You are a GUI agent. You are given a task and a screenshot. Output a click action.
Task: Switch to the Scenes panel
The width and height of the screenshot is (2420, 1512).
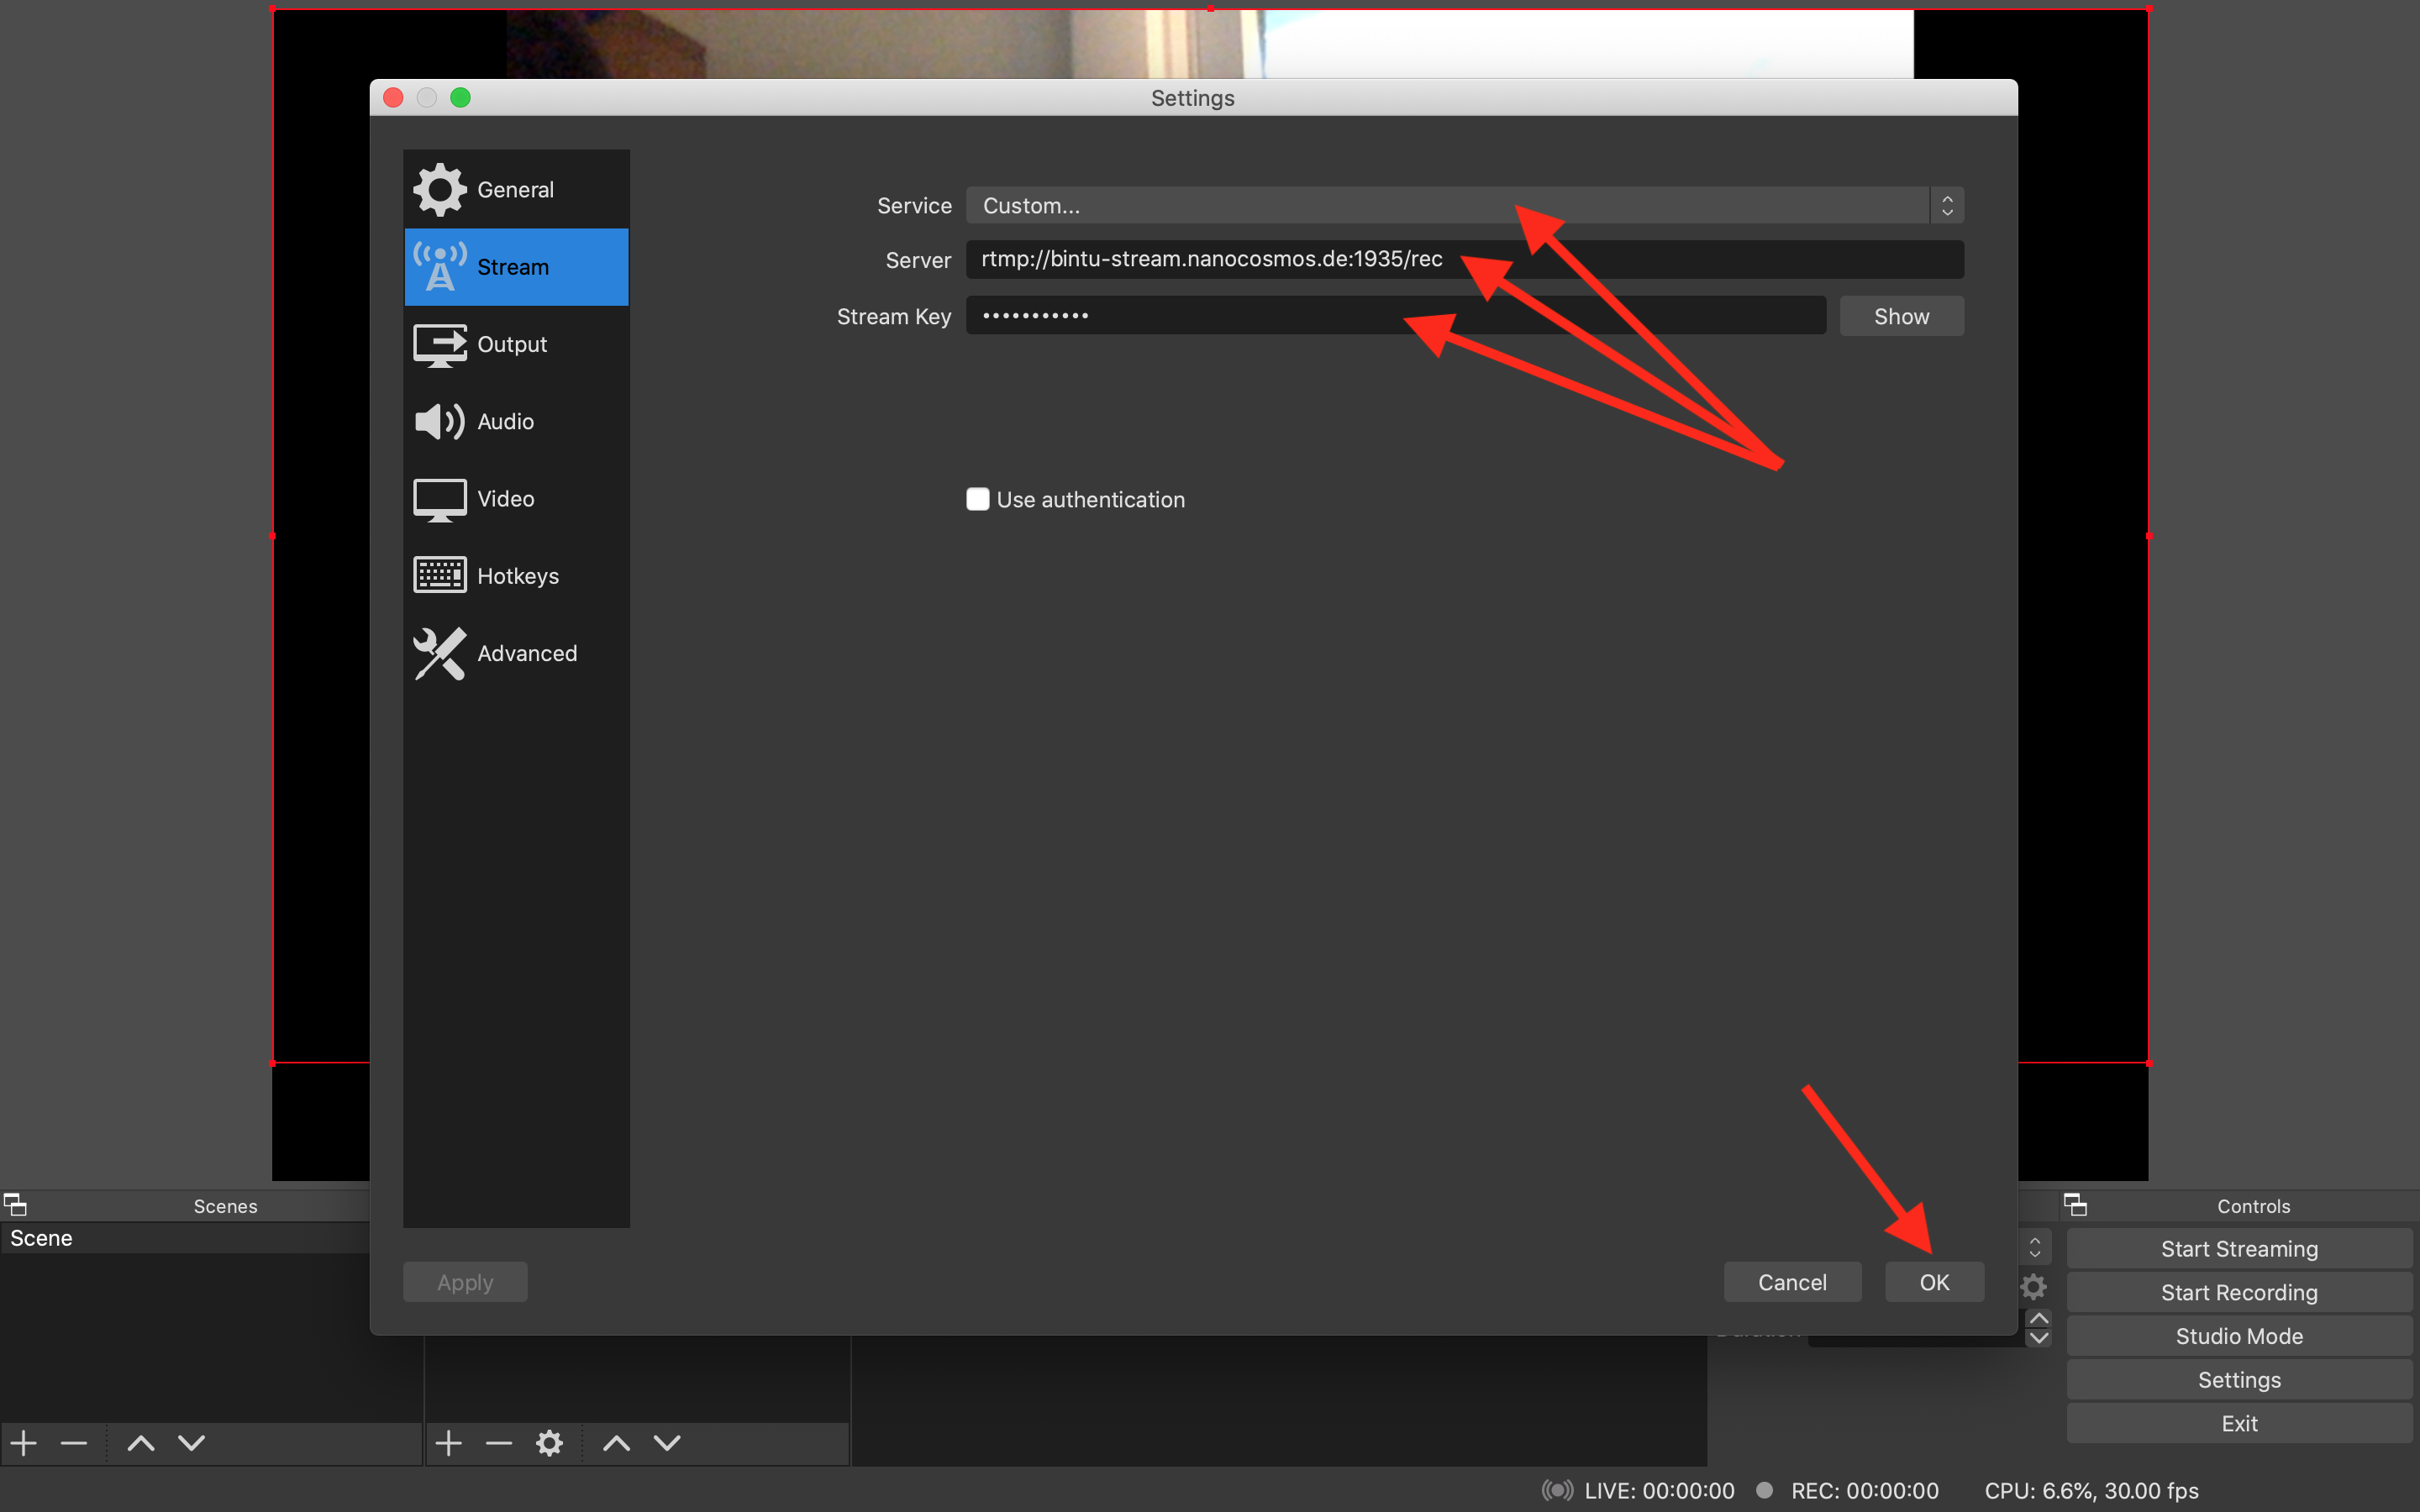[x=224, y=1205]
